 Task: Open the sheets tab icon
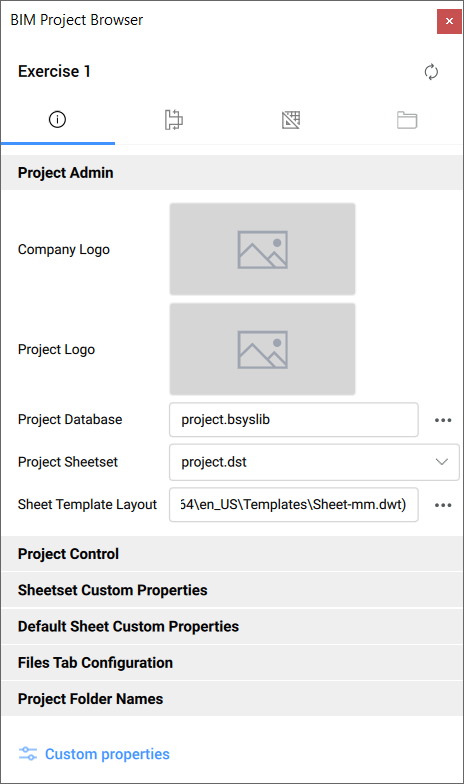pos(290,120)
